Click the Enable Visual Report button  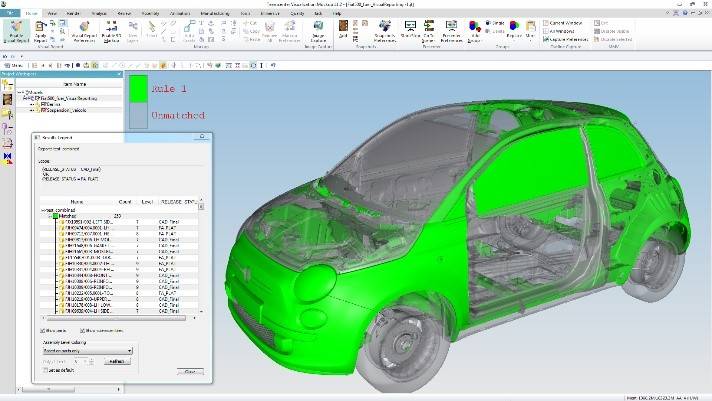16,31
